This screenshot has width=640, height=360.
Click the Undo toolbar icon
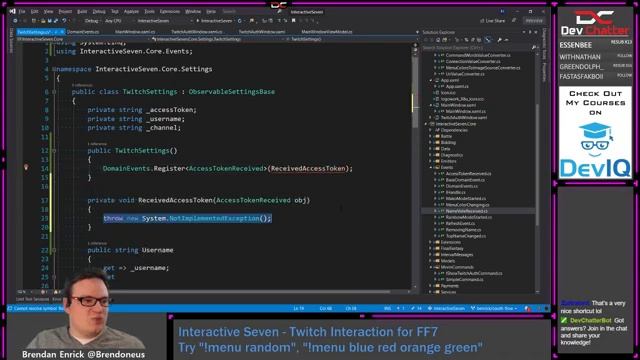(64, 21)
